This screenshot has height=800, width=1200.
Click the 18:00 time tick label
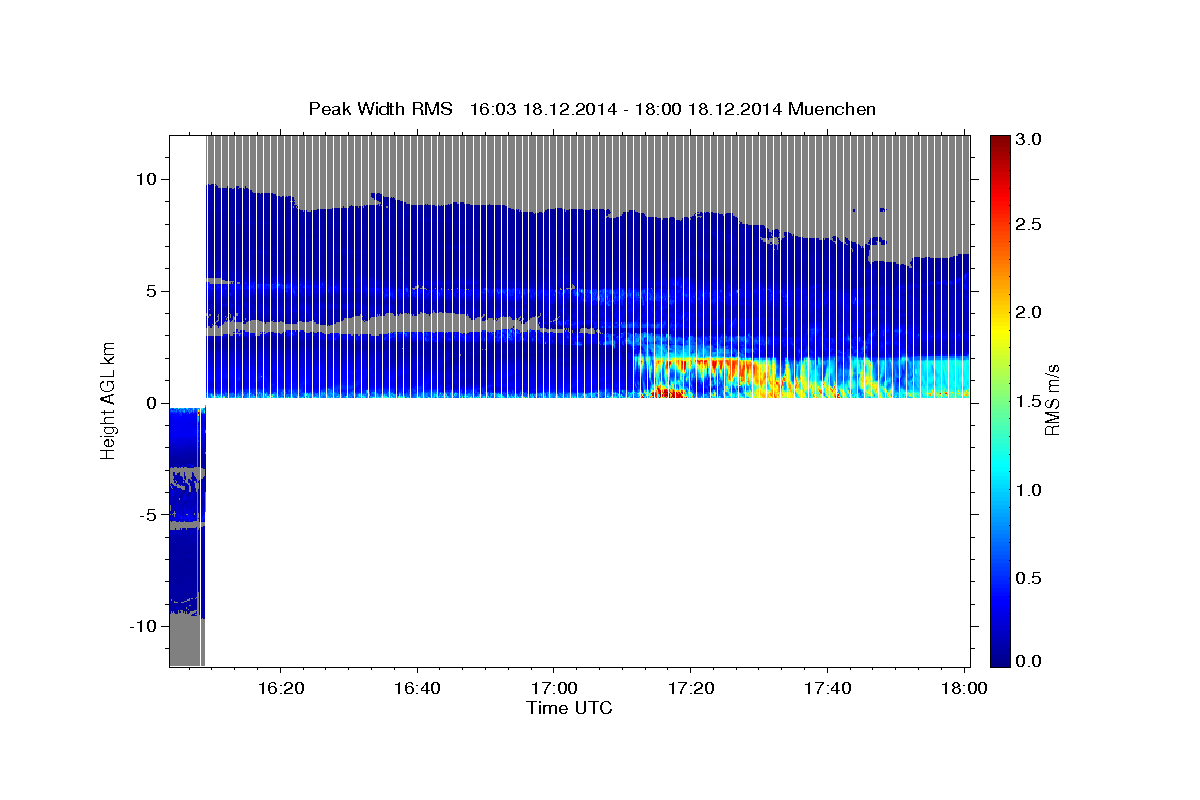point(963,688)
